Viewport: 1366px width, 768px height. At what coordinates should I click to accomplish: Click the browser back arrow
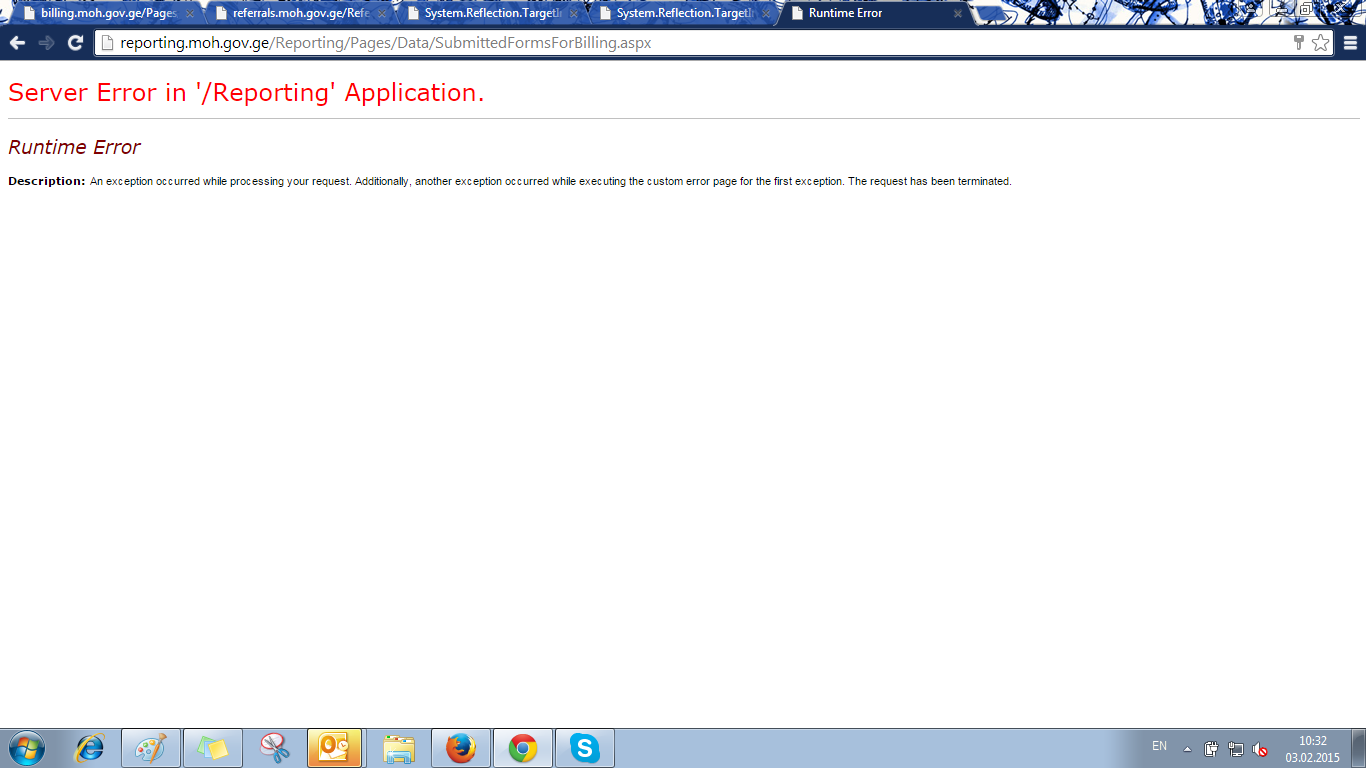pyautogui.click(x=17, y=43)
